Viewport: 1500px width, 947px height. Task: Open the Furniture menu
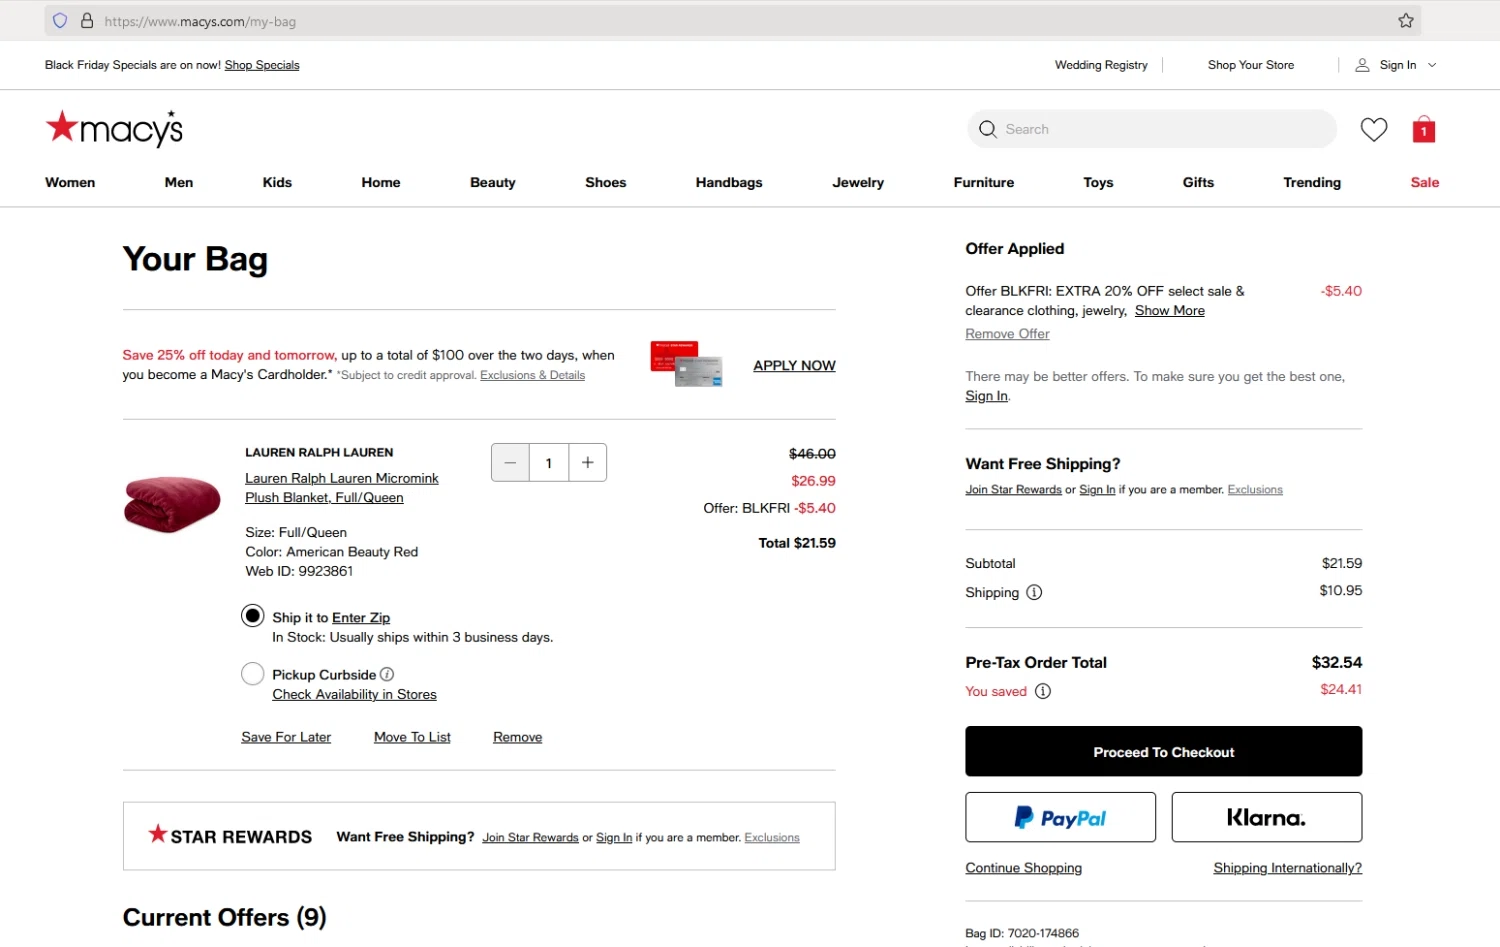tap(984, 182)
